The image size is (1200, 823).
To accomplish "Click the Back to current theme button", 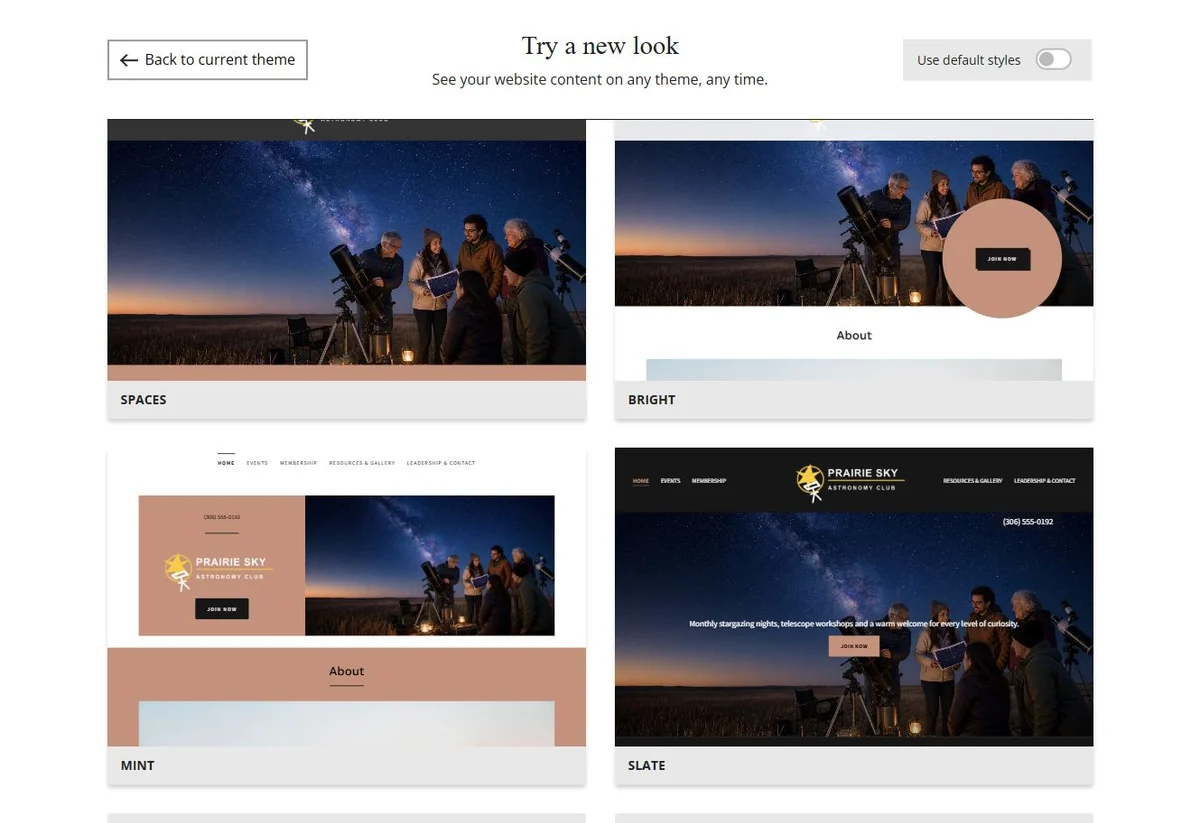I will [207, 60].
